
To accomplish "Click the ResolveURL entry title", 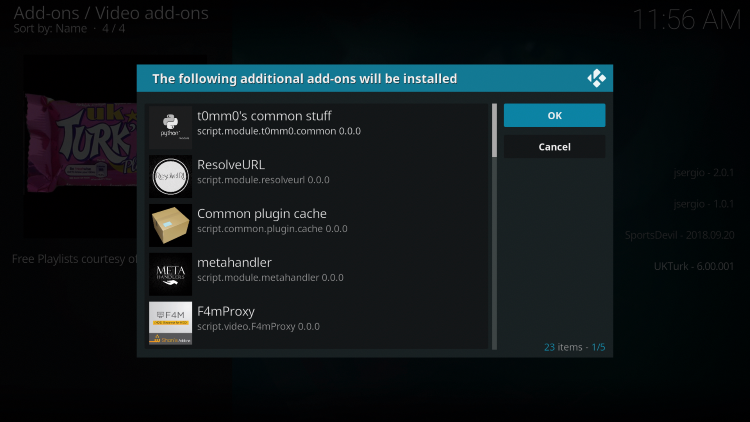I will pyautogui.click(x=231, y=165).
